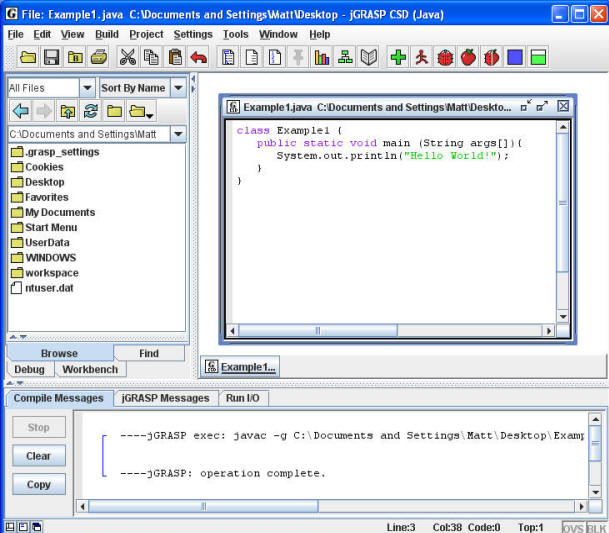Switch to the Workbench tab
Screen dimensions: 609x533
(90, 369)
